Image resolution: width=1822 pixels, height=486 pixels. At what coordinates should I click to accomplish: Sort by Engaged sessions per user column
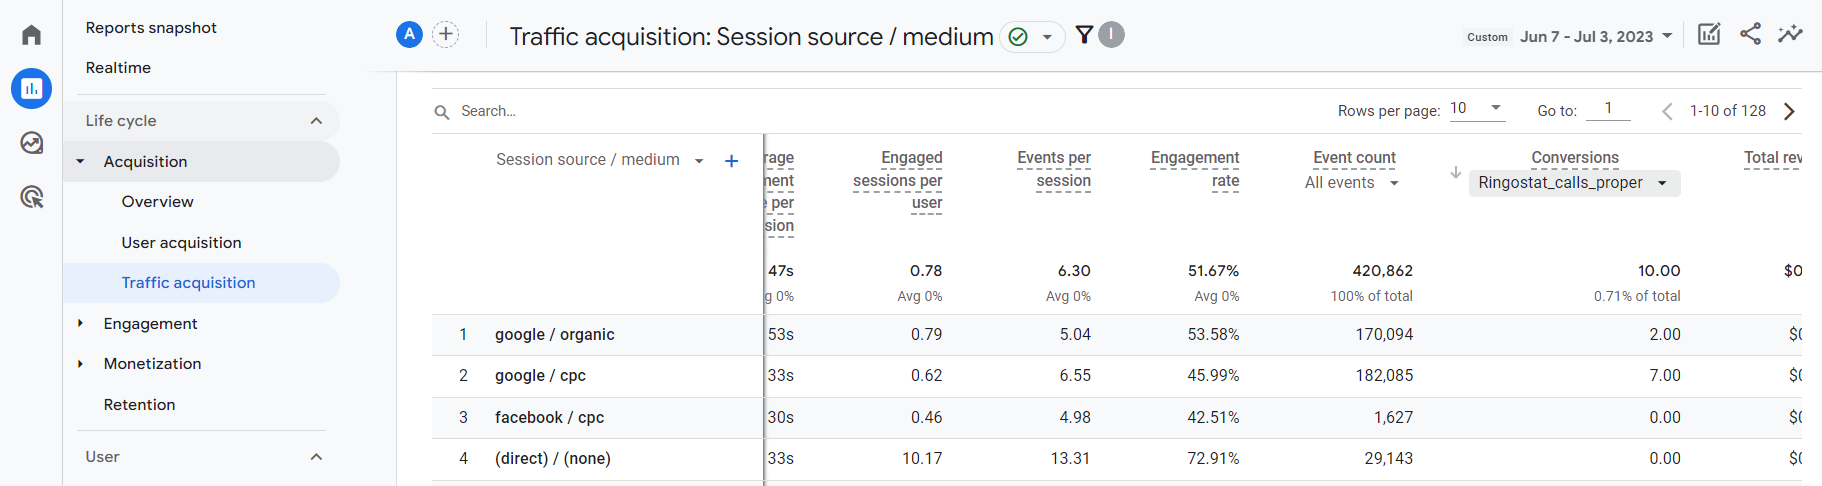coord(897,180)
